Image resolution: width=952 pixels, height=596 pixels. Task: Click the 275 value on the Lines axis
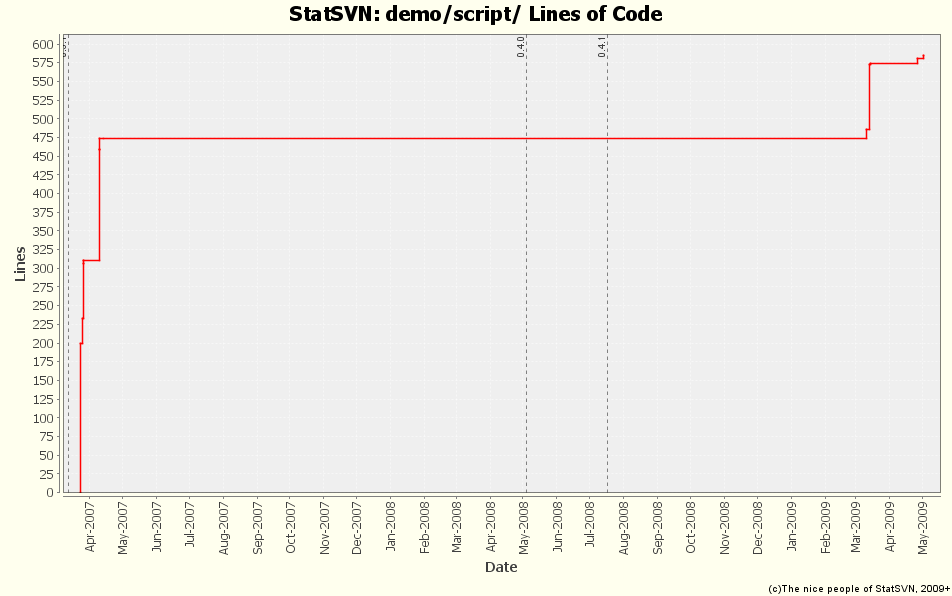(x=43, y=287)
